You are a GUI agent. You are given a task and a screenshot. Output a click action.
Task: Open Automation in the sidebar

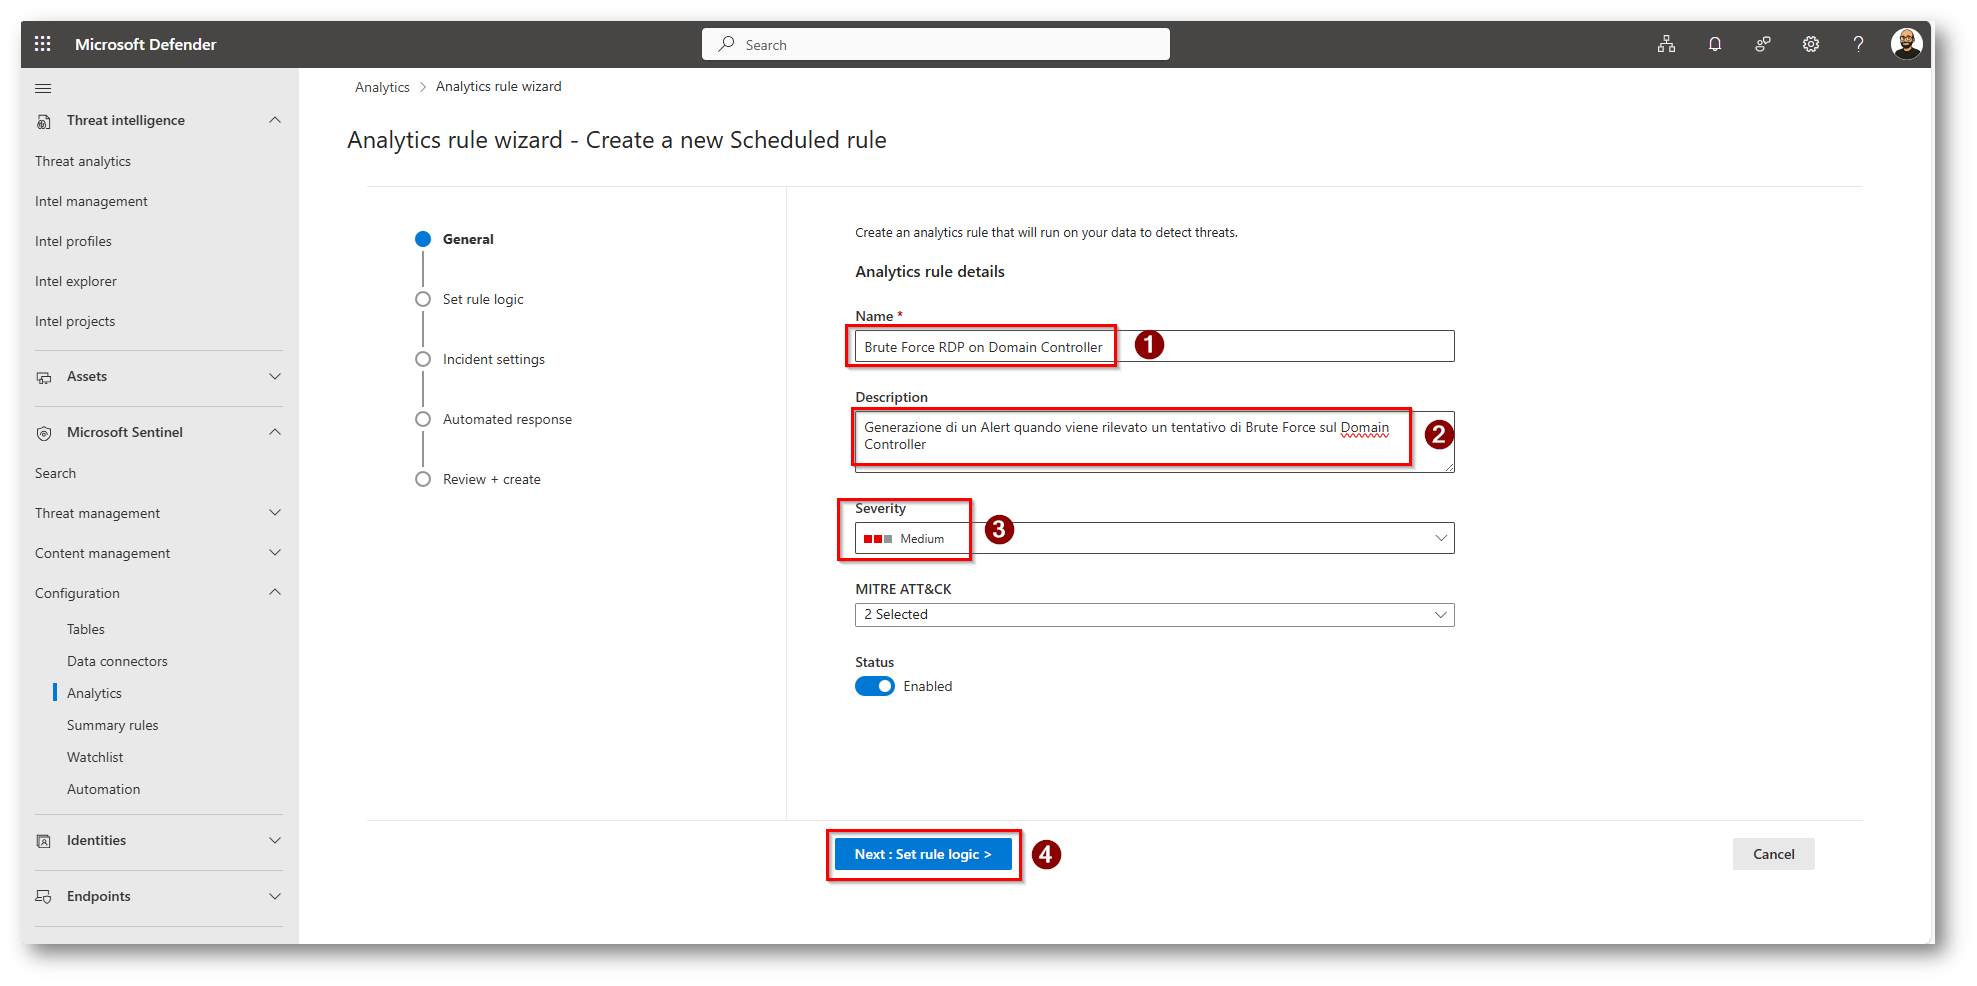103,789
